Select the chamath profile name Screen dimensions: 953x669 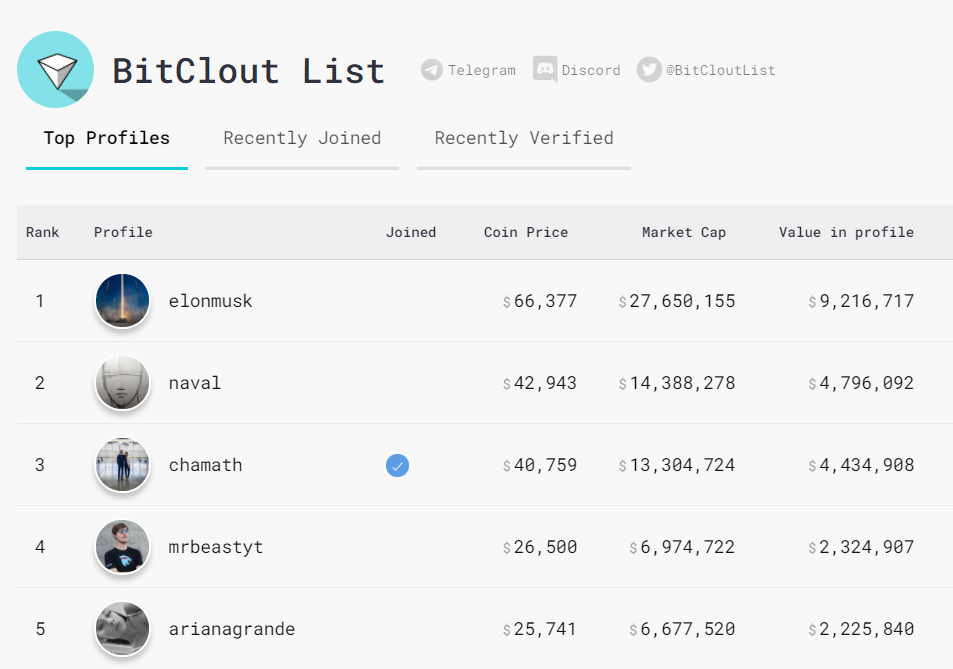tap(205, 465)
